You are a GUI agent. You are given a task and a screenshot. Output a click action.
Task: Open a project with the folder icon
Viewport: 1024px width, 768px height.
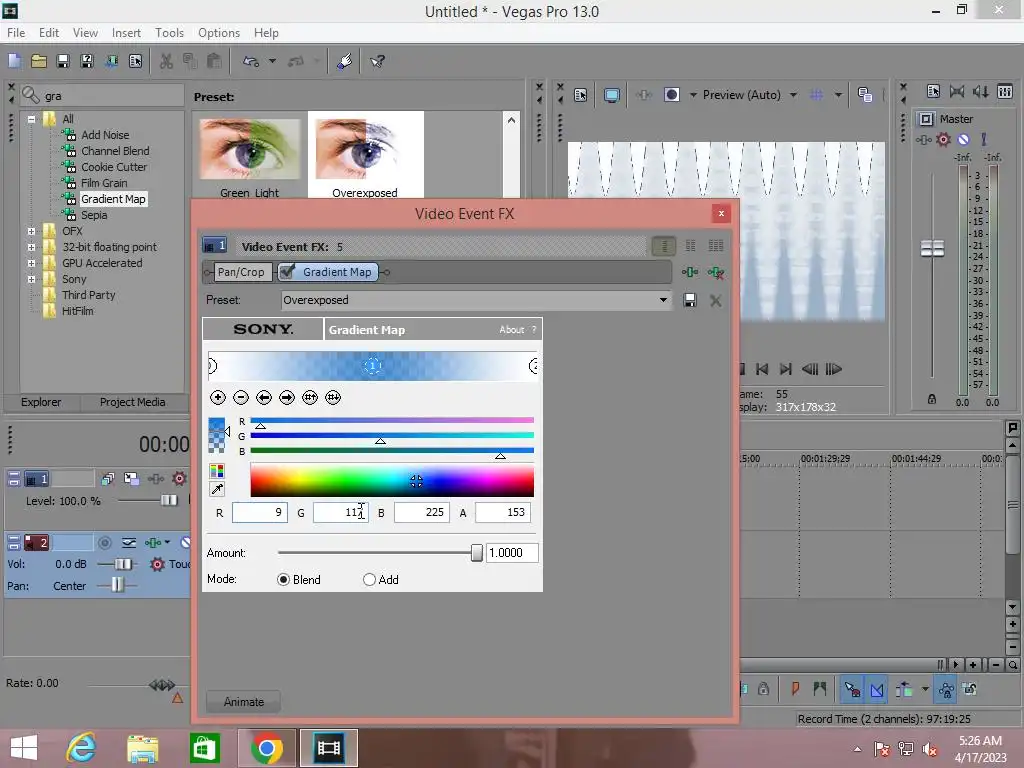(39, 61)
